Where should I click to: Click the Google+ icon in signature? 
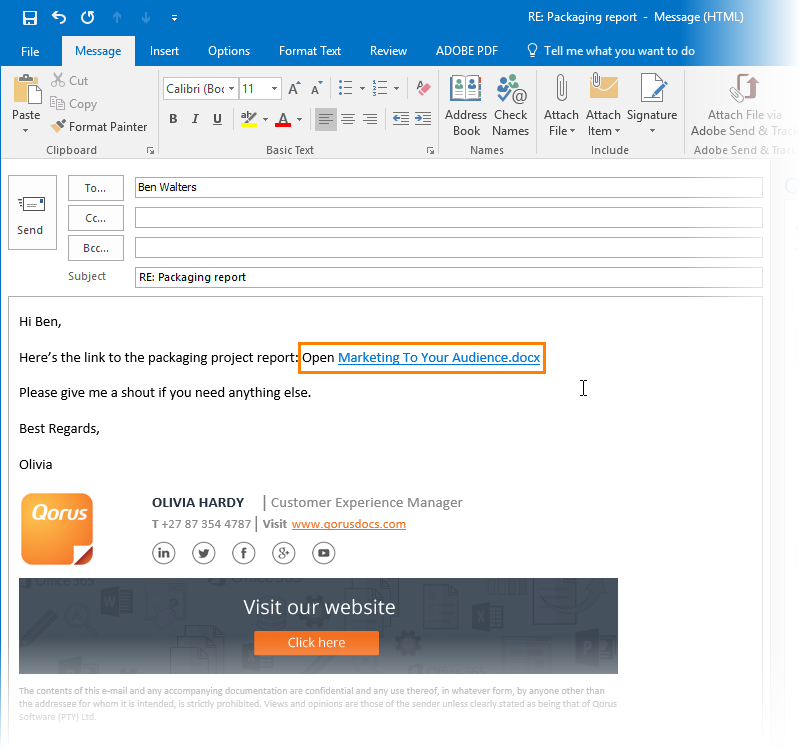284,553
